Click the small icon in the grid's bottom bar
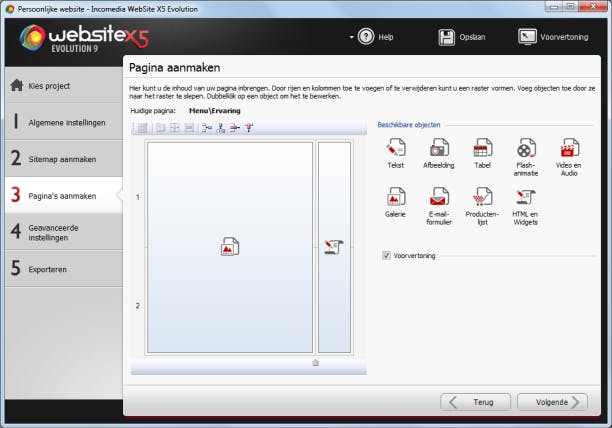The height and width of the screenshot is (428, 612). [315, 363]
